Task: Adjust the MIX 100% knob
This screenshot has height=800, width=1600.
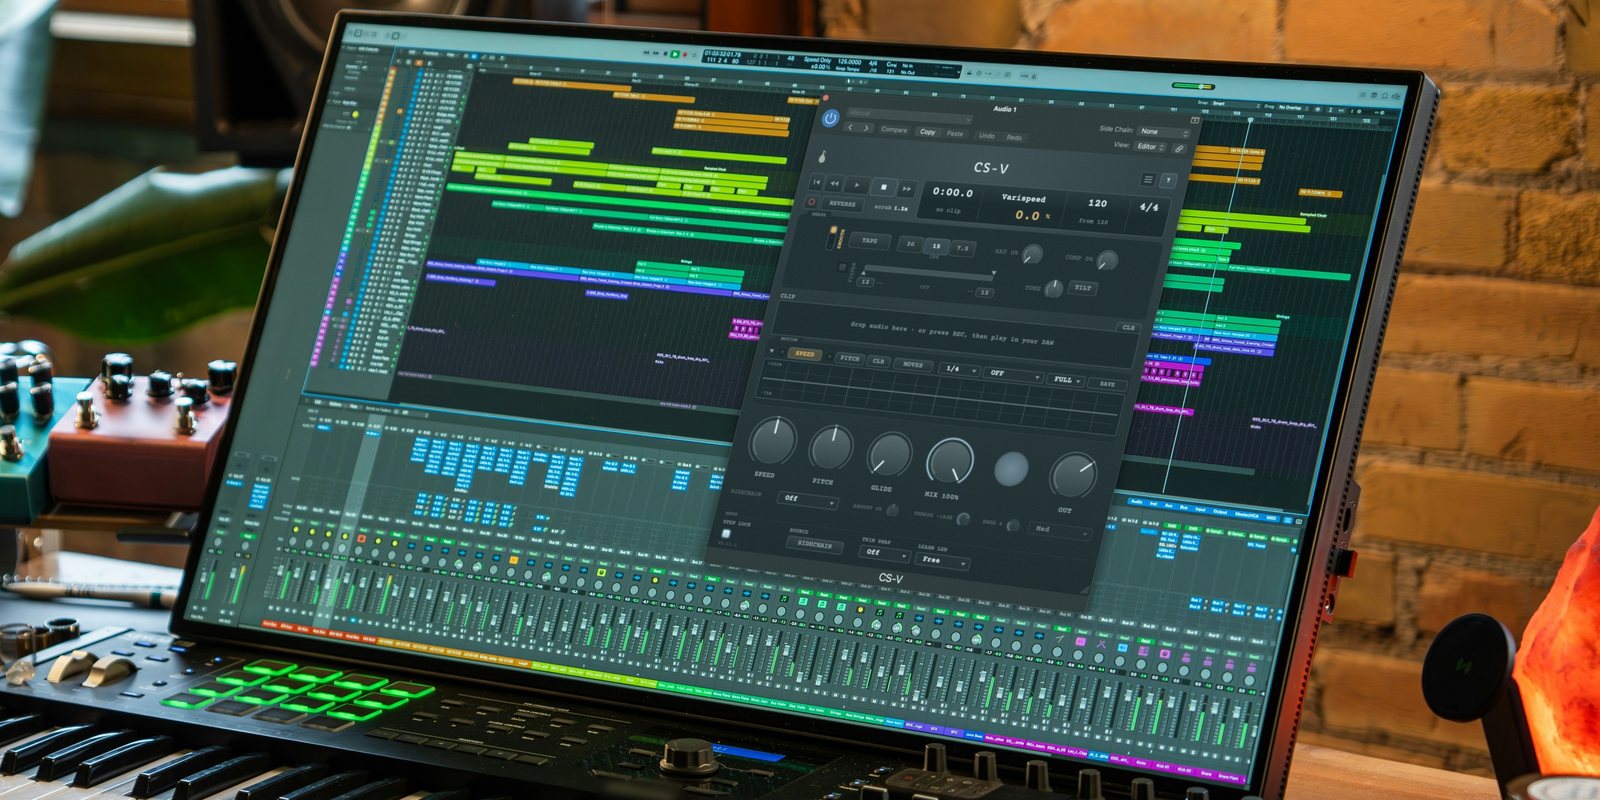Action: (x=950, y=460)
